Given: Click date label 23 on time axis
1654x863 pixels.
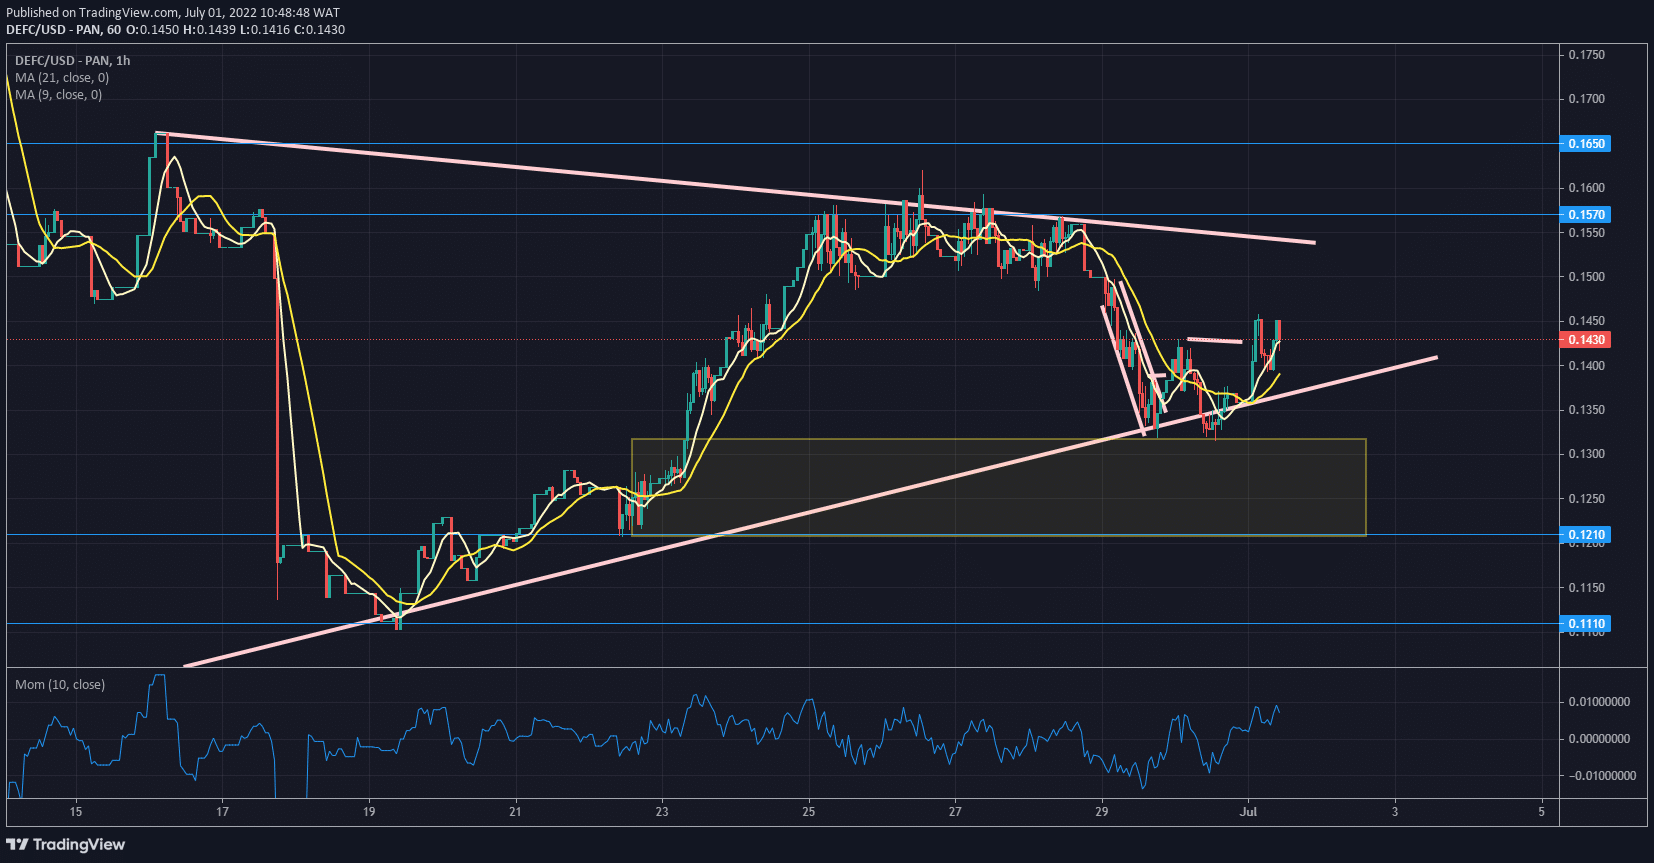Looking at the screenshot, I should click(662, 812).
